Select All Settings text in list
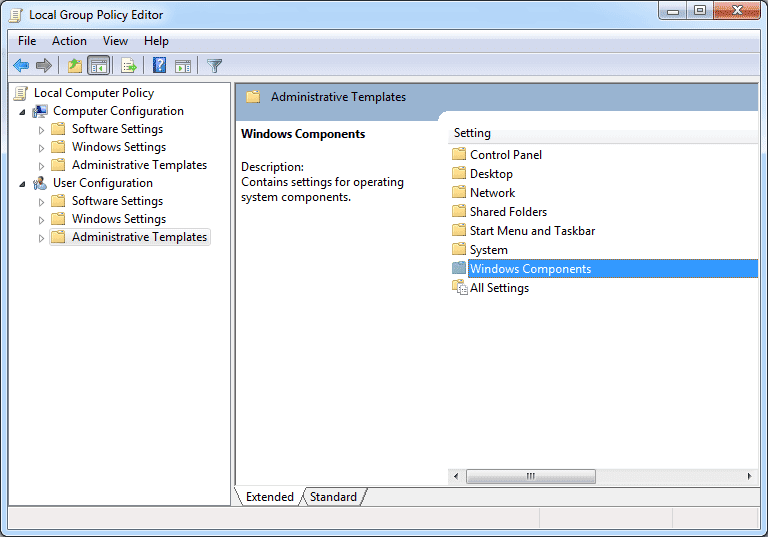Image resolution: width=768 pixels, height=537 pixels. point(499,288)
